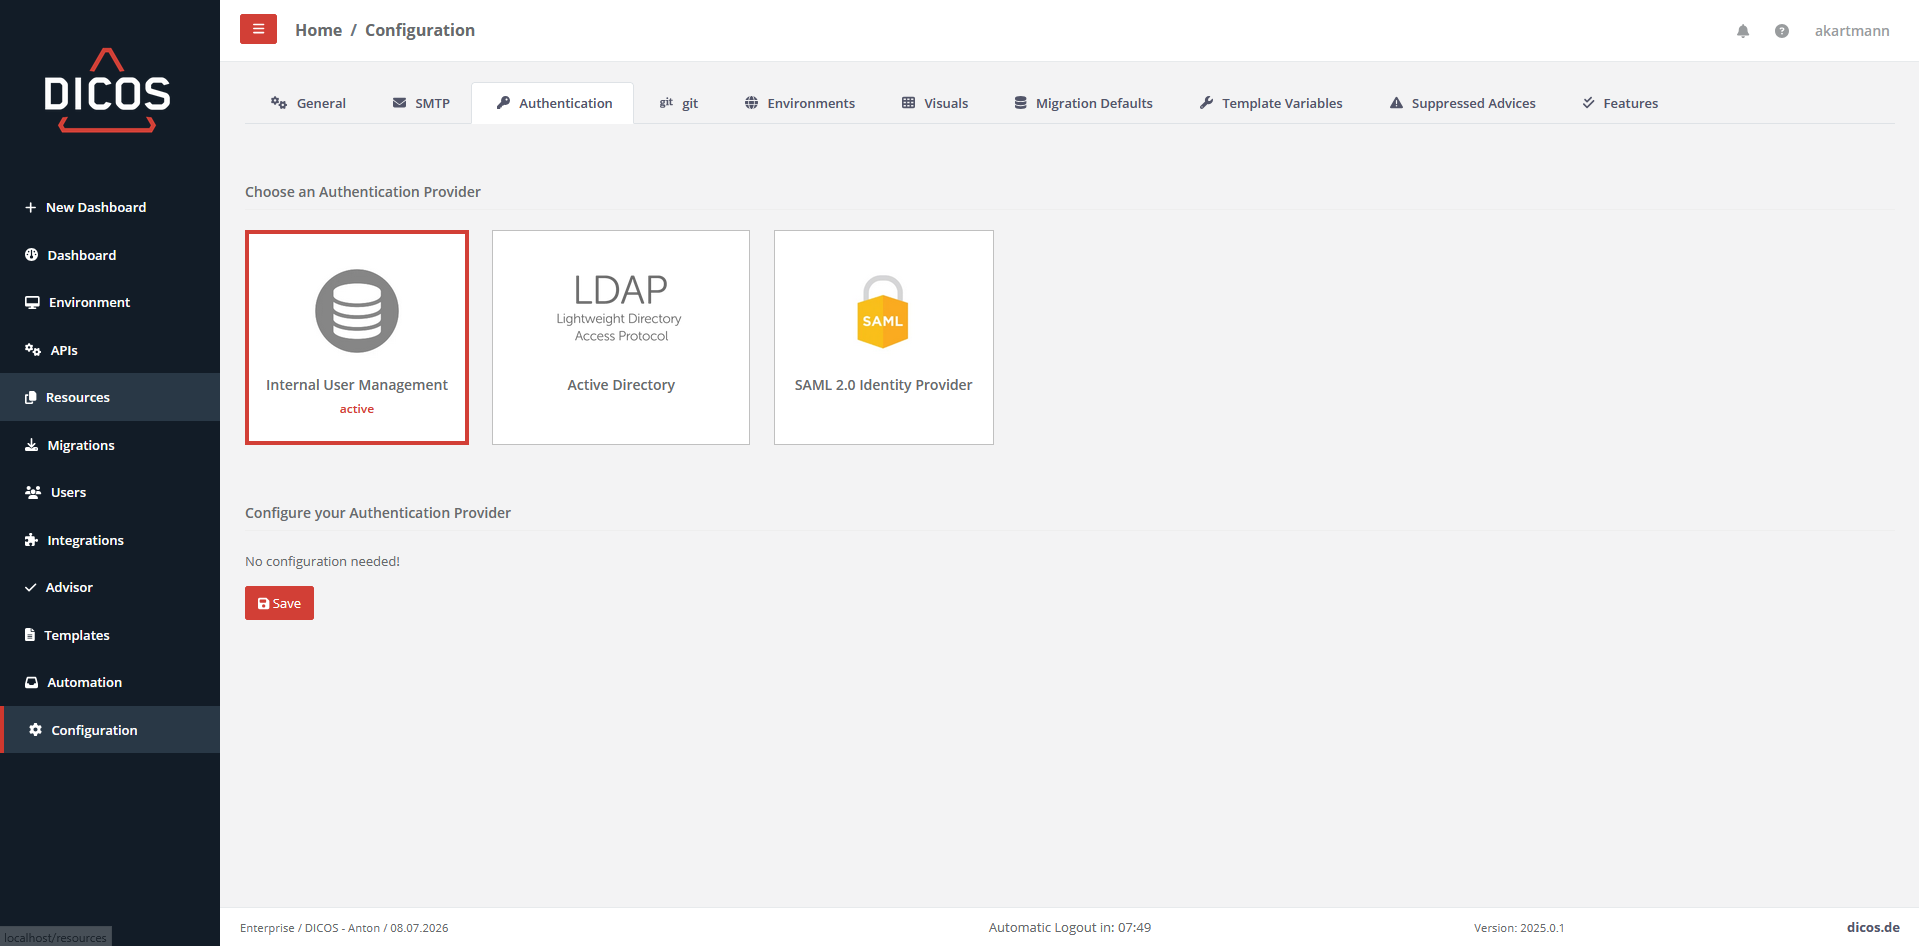
Task: Click the DICOS logo in sidebar
Action: pos(107,91)
